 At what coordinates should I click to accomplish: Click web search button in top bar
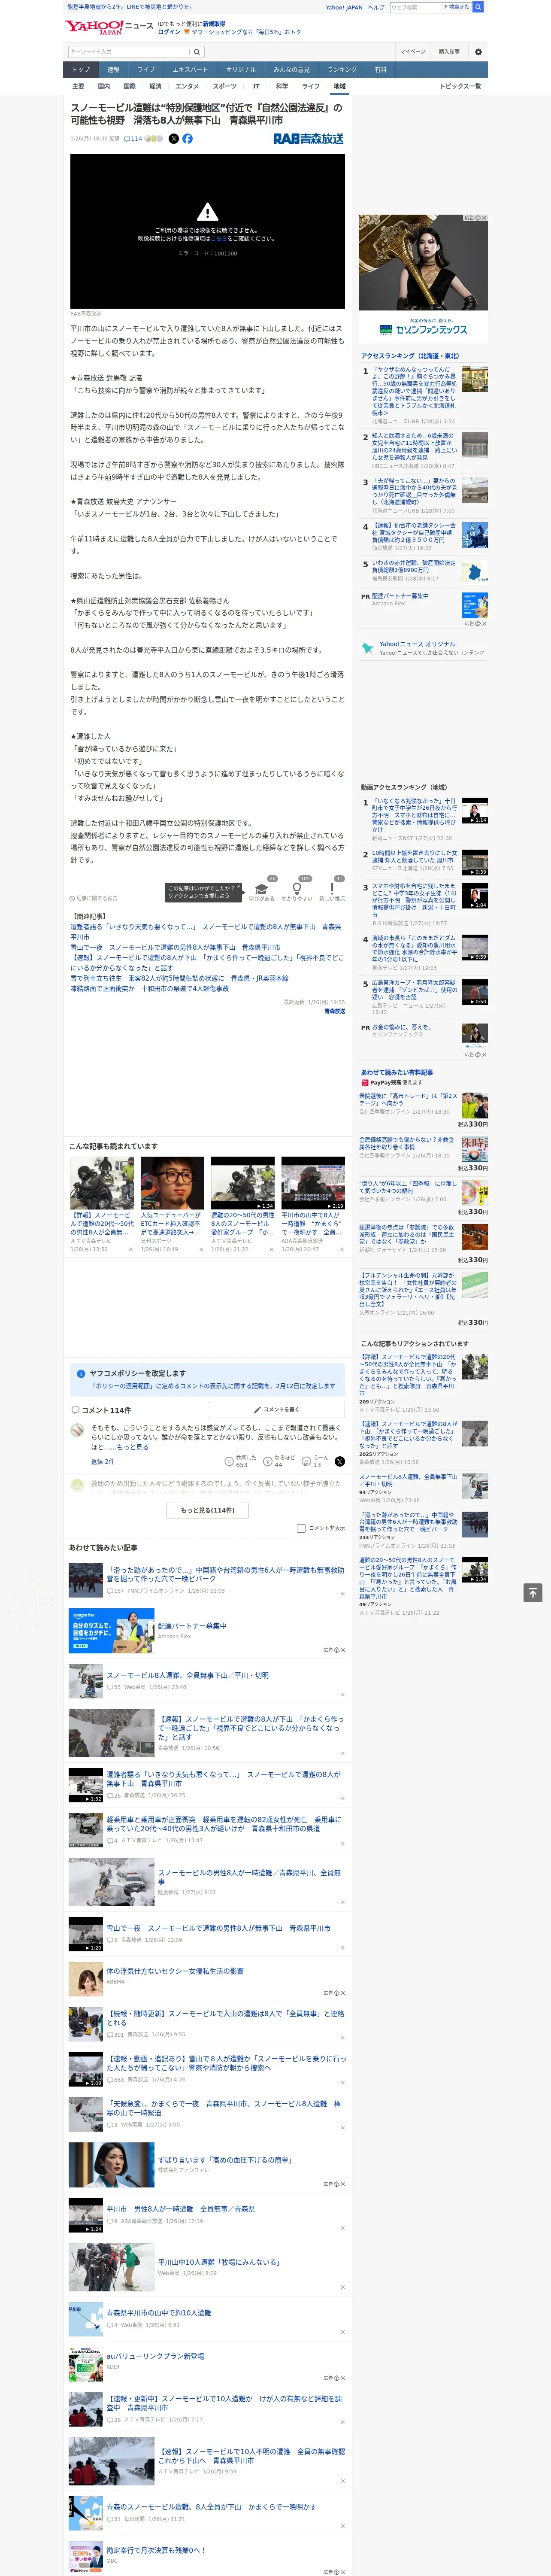[x=478, y=7]
